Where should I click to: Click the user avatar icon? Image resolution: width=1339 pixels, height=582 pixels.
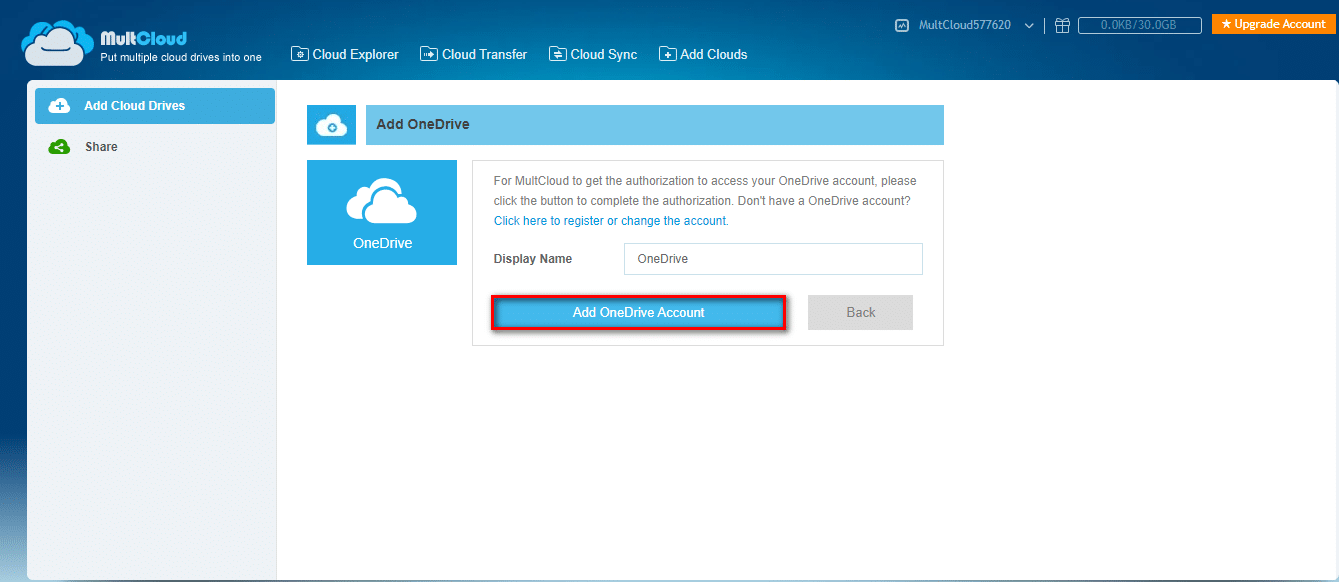[903, 24]
